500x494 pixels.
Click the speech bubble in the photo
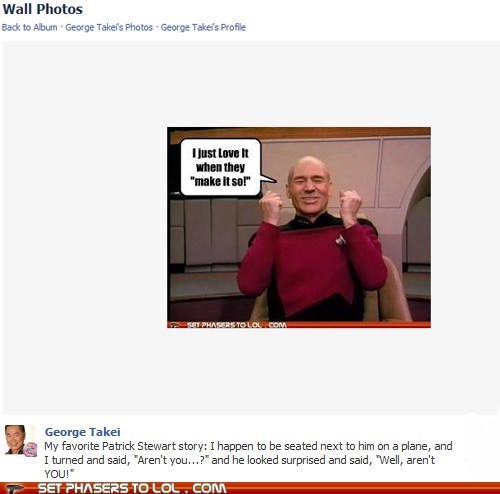click(221, 167)
